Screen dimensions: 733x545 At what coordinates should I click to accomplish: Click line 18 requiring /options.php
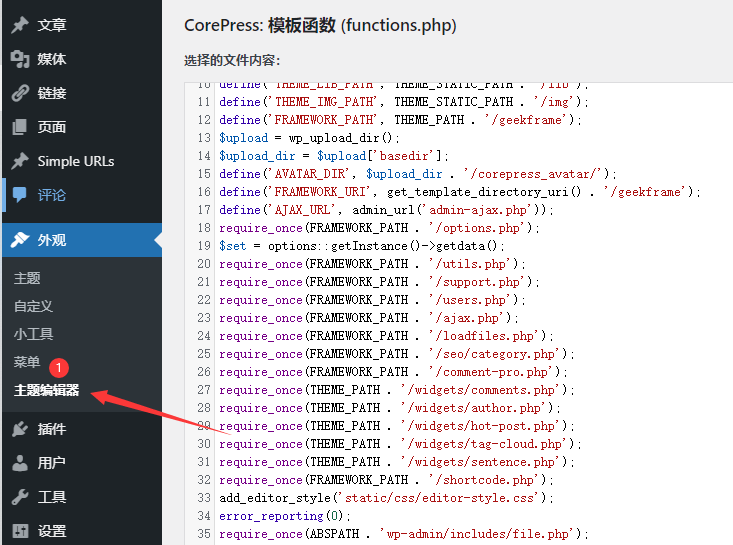[x=379, y=228]
